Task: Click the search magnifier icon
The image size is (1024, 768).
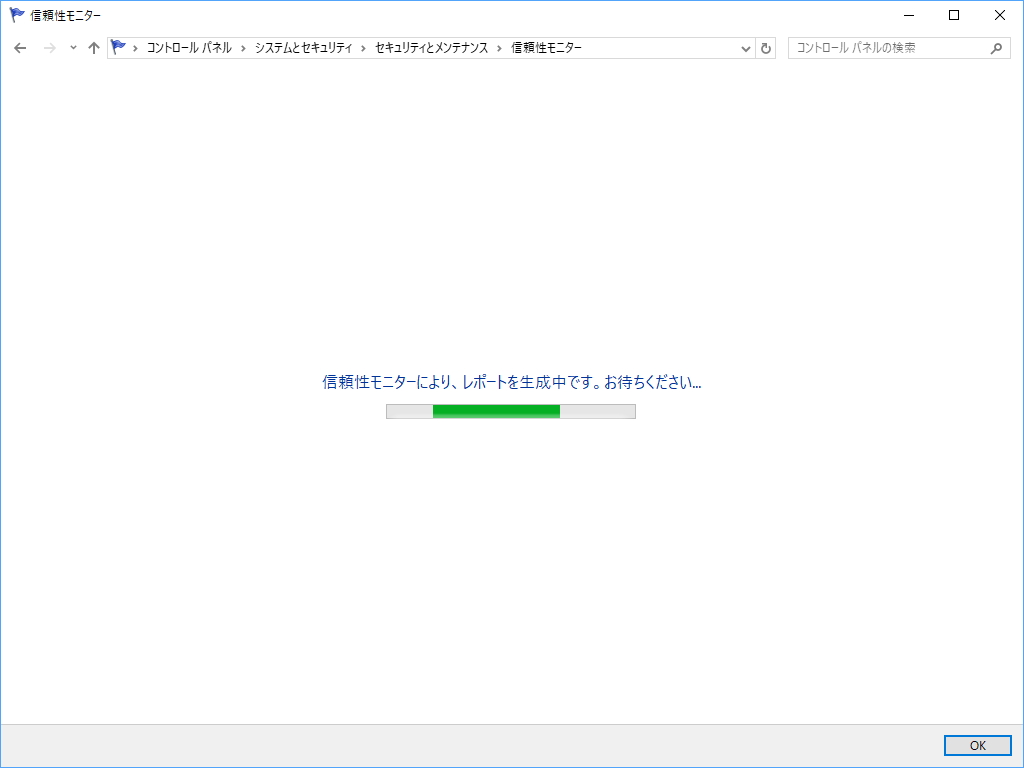Action: point(996,47)
